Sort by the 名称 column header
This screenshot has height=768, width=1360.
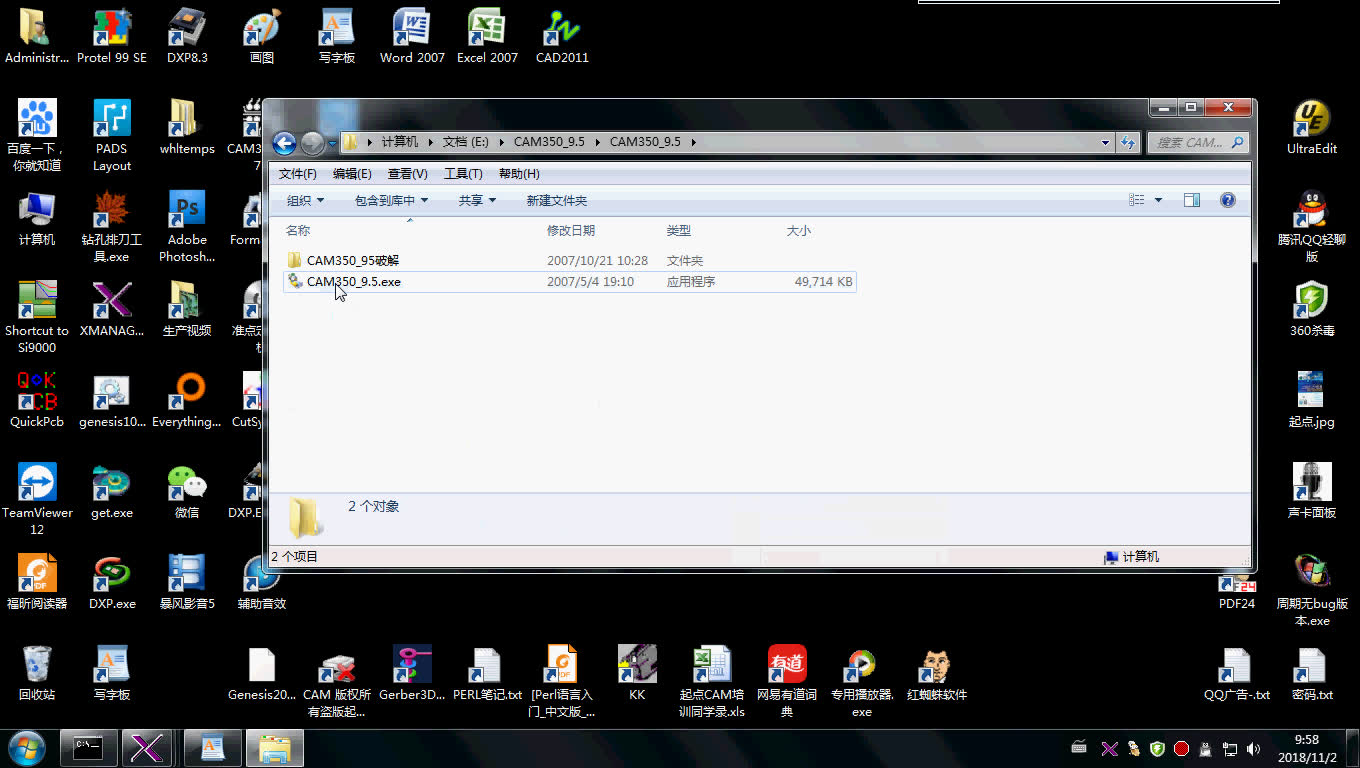pyautogui.click(x=298, y=230)
